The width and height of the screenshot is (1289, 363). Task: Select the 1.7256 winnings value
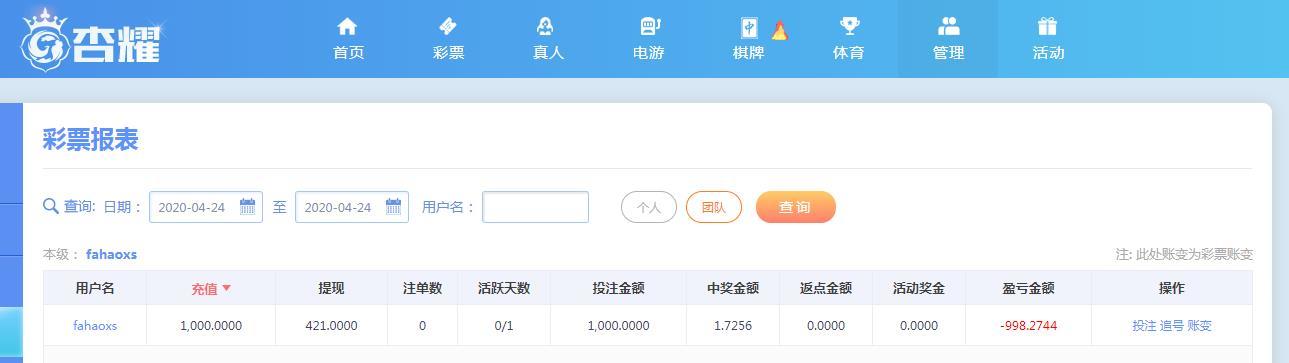733,325
